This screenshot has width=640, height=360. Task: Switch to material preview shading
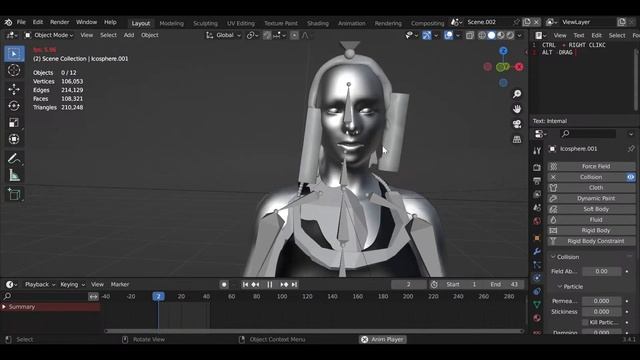point(501,36)
